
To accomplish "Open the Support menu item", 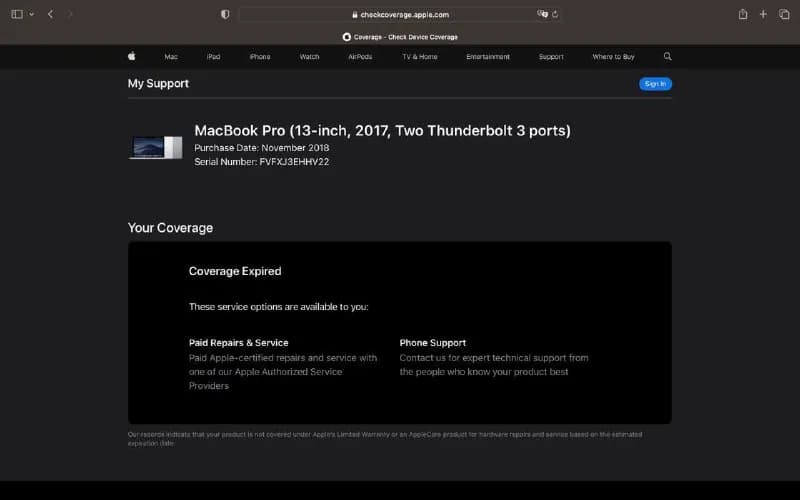I will coord(551,57).
